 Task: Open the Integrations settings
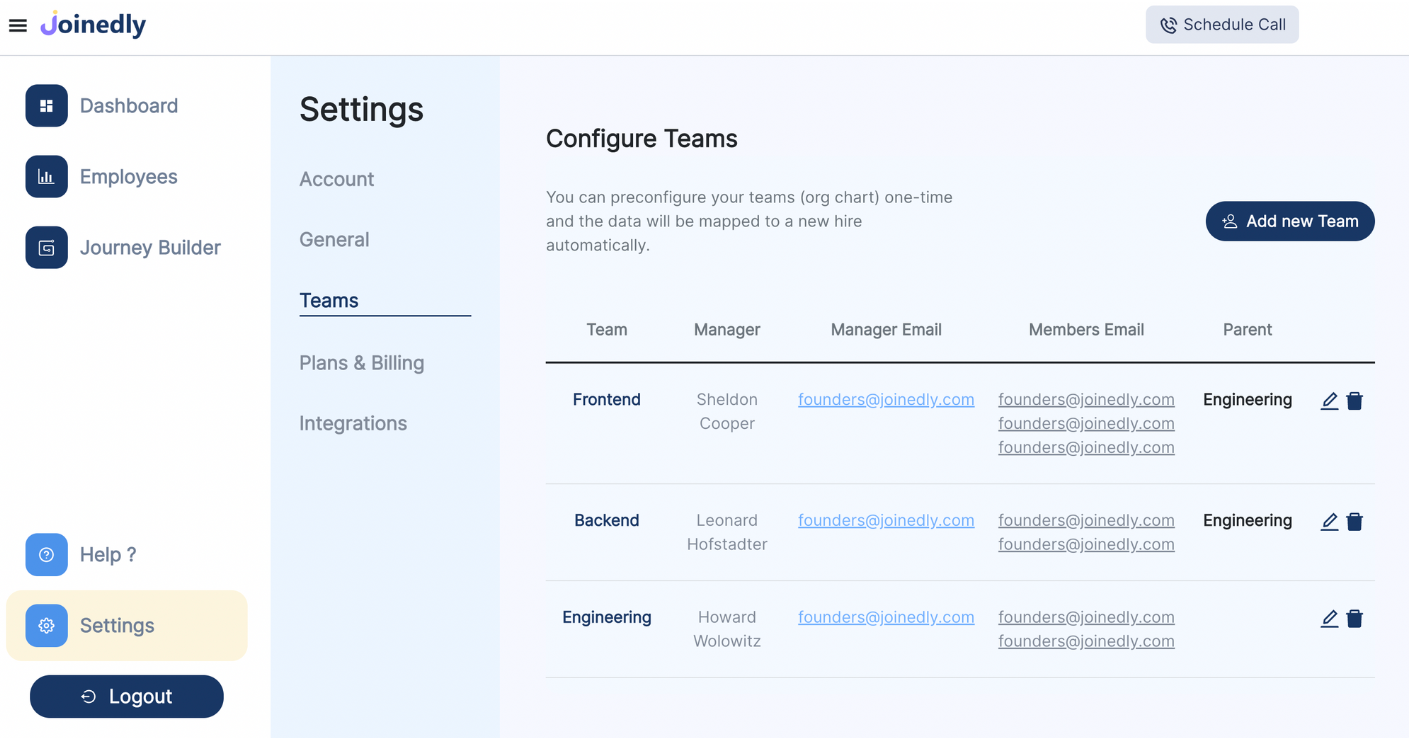click(353, 423)
